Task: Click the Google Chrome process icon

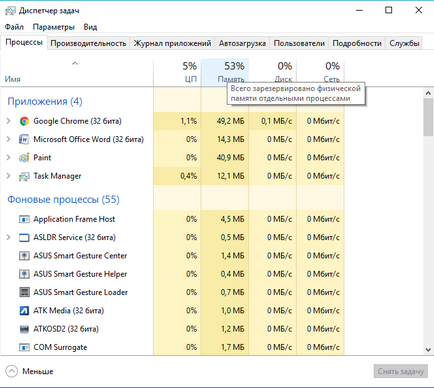Action: point(24,121)
